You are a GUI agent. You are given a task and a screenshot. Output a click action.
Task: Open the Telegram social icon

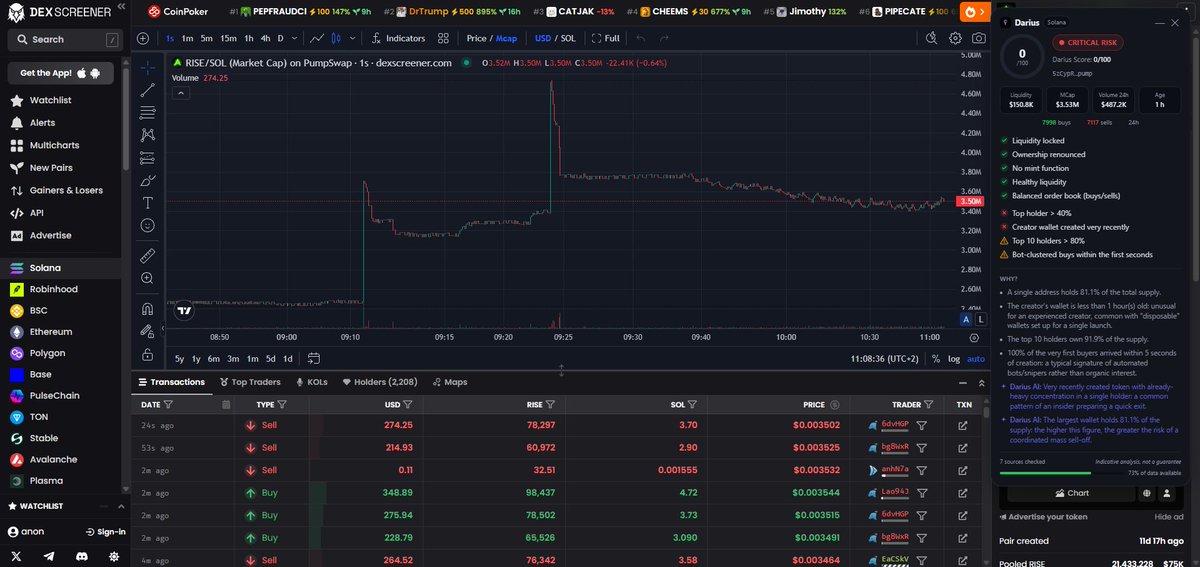pos(49,555)
